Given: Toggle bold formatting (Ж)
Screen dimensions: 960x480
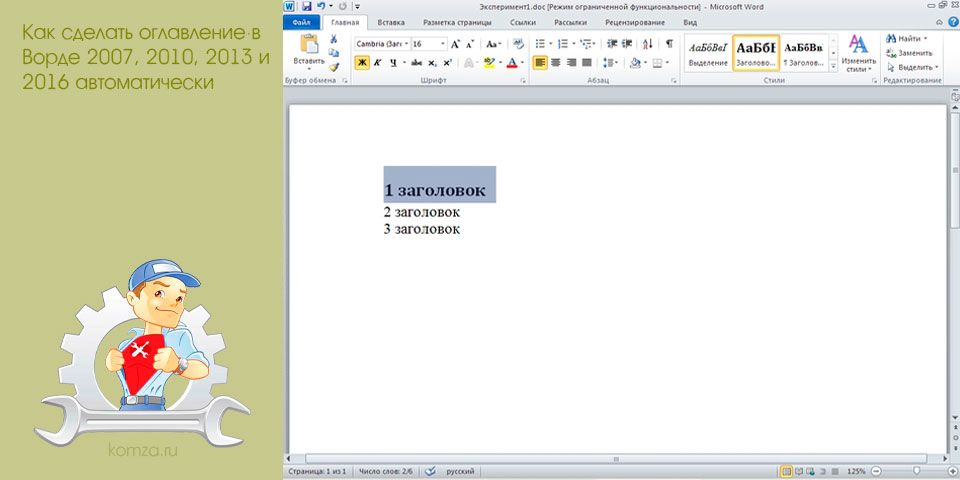Looking at the screenshot, I should pos(362,62).
